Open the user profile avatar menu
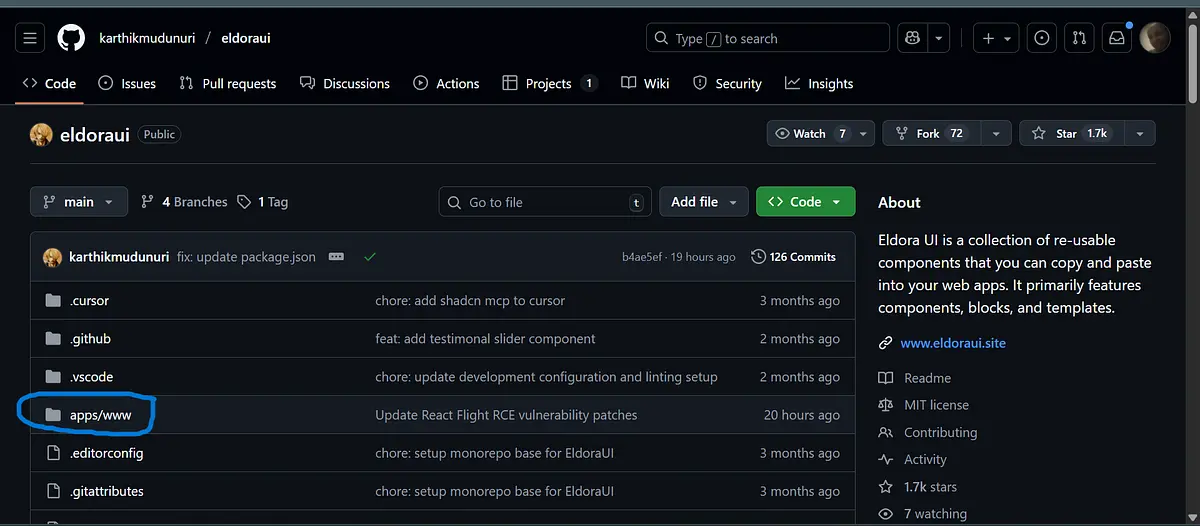Image resolution: width=1200 pixels, height=526 pixels. coord(1155,38)
